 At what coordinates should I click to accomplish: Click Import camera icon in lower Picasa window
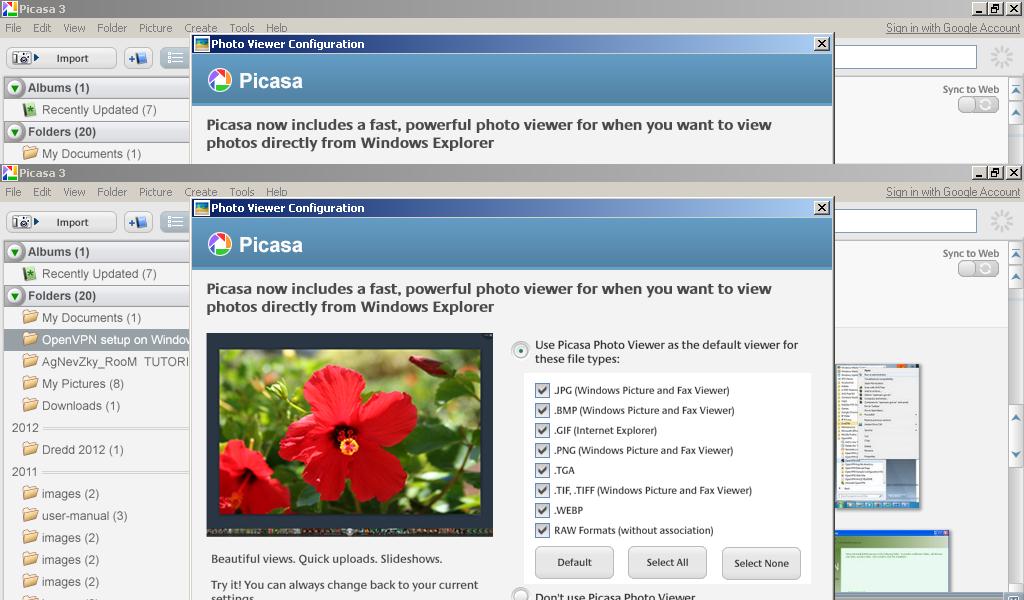21,222
